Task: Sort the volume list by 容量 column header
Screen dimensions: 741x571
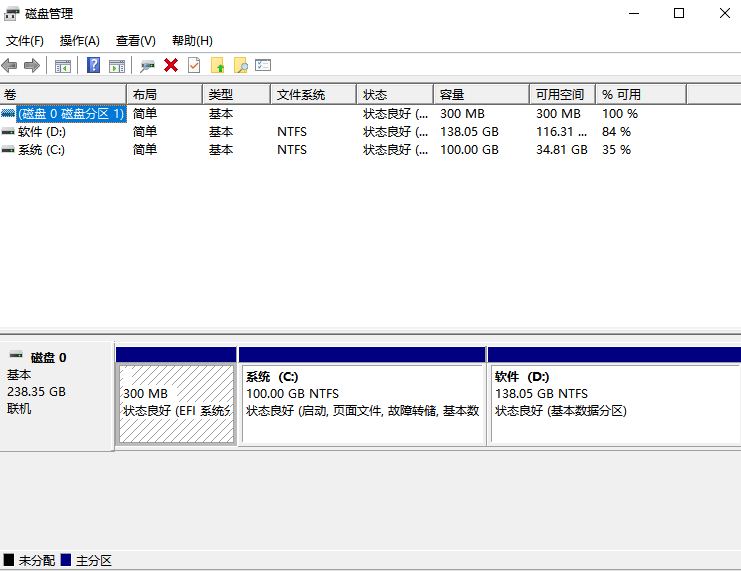Action: 480,94
